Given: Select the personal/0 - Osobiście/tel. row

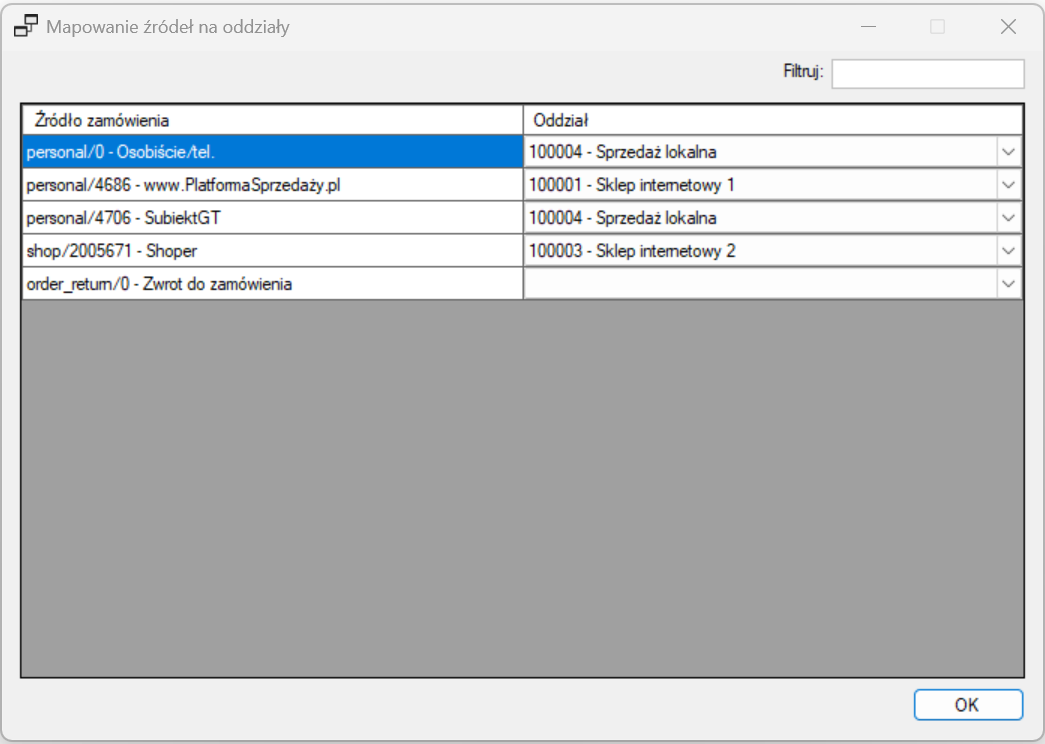Looking at the screenshot, I should 272,152.
